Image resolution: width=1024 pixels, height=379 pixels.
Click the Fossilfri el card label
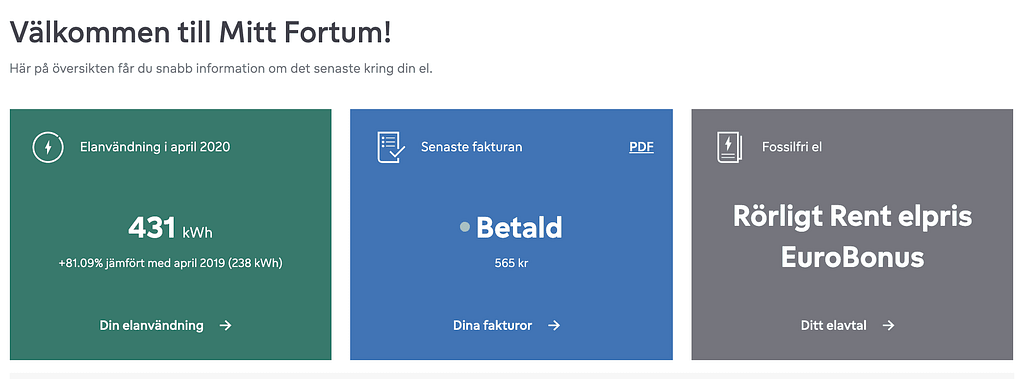coord(792,148)
